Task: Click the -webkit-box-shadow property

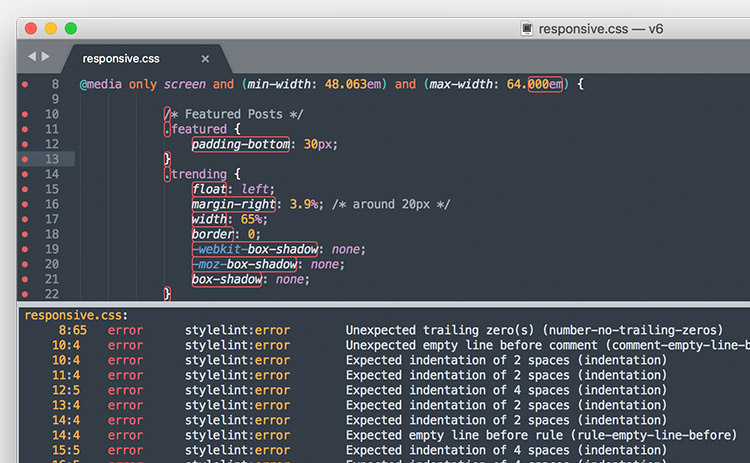Action: (x=254, y=249)
